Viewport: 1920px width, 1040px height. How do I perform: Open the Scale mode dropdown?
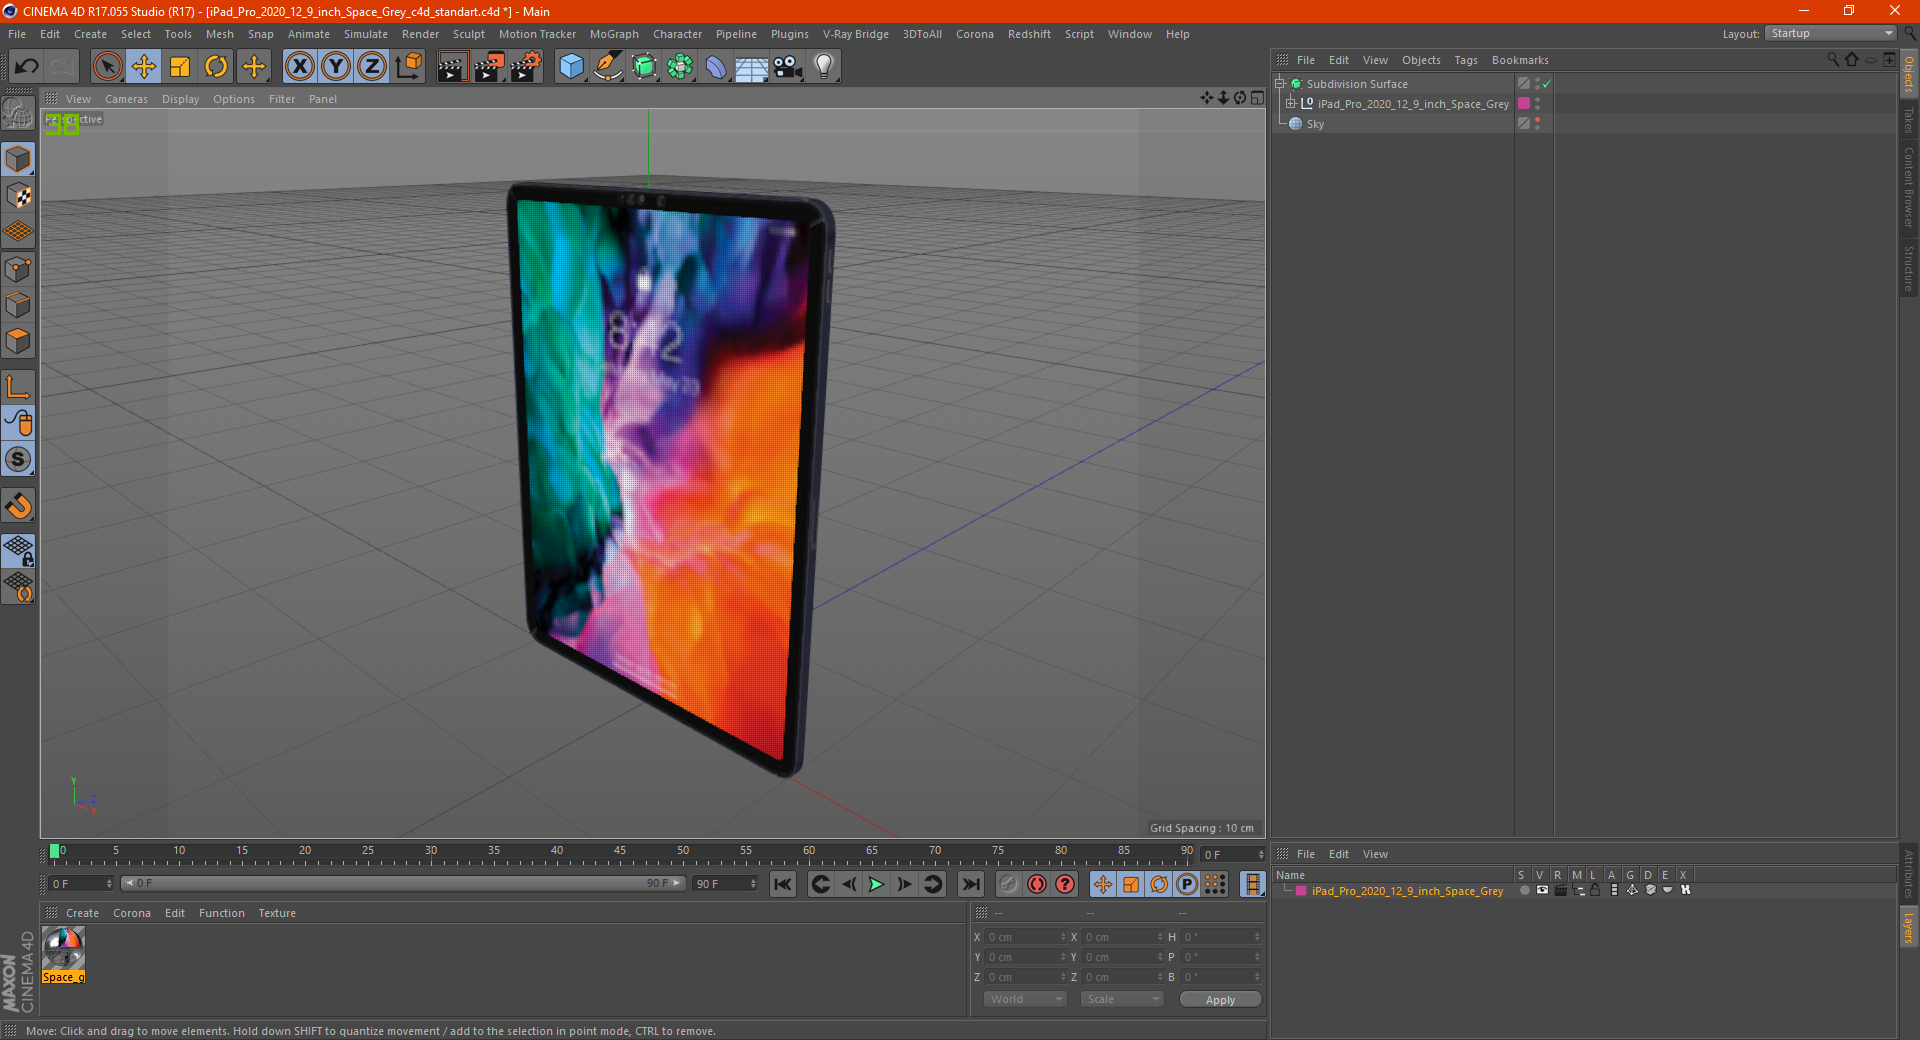coord(1122,999)
